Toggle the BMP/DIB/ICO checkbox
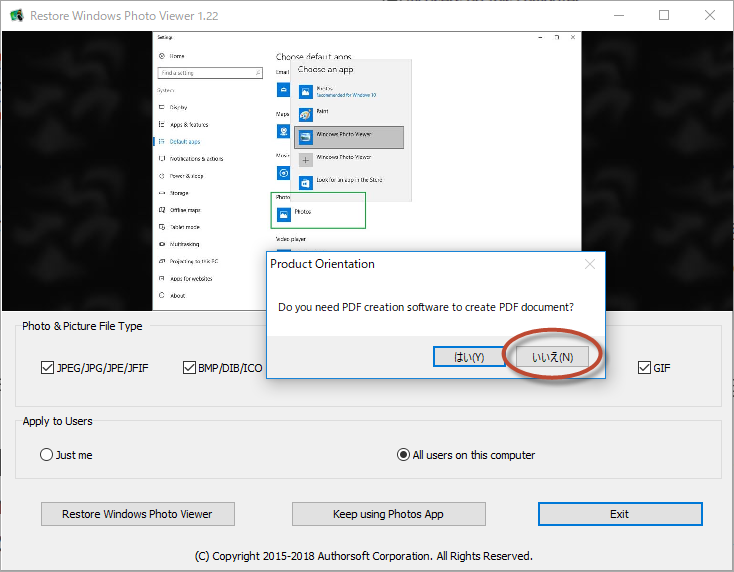The height and width of the screenshot is (572, 734). point(222,368)
